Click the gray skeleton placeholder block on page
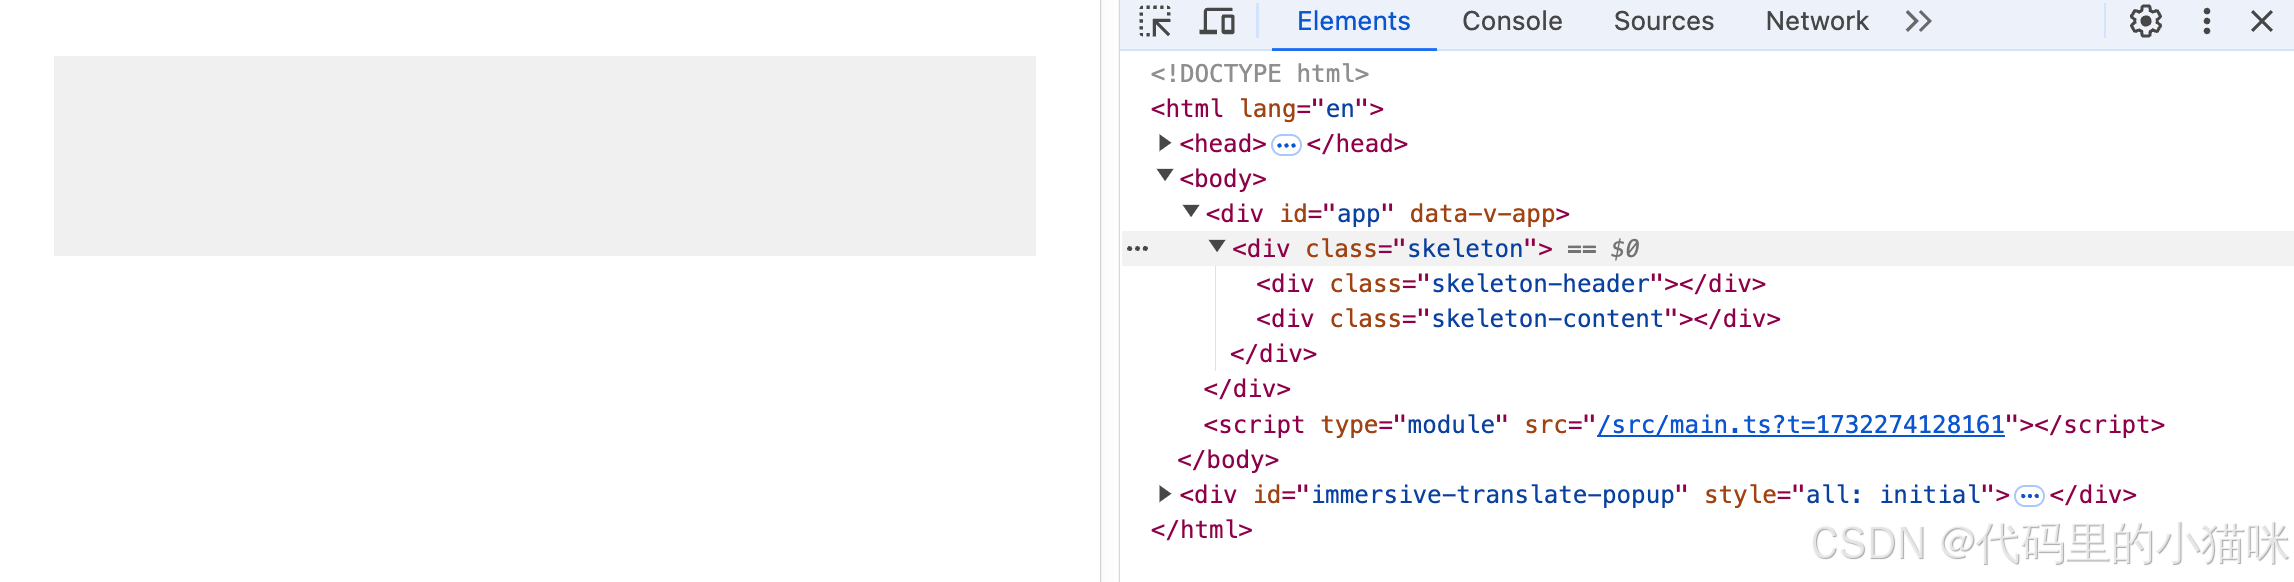Screen dimensions: 2294x582 (545, 156)
